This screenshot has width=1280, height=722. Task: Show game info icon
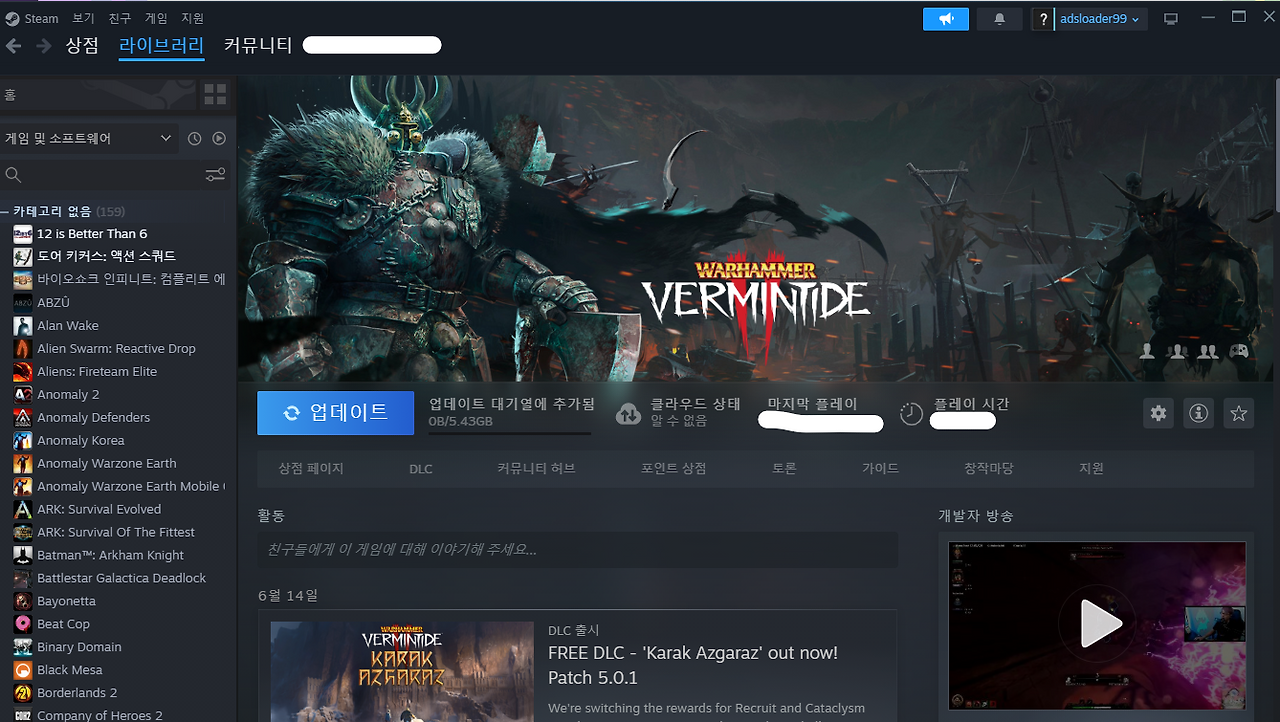(1198, 413)
